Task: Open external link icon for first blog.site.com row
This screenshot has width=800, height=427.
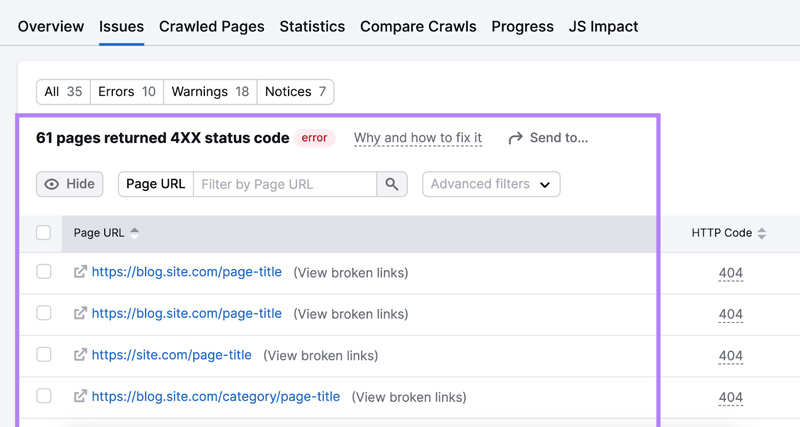Action: (x=80, y=272)
